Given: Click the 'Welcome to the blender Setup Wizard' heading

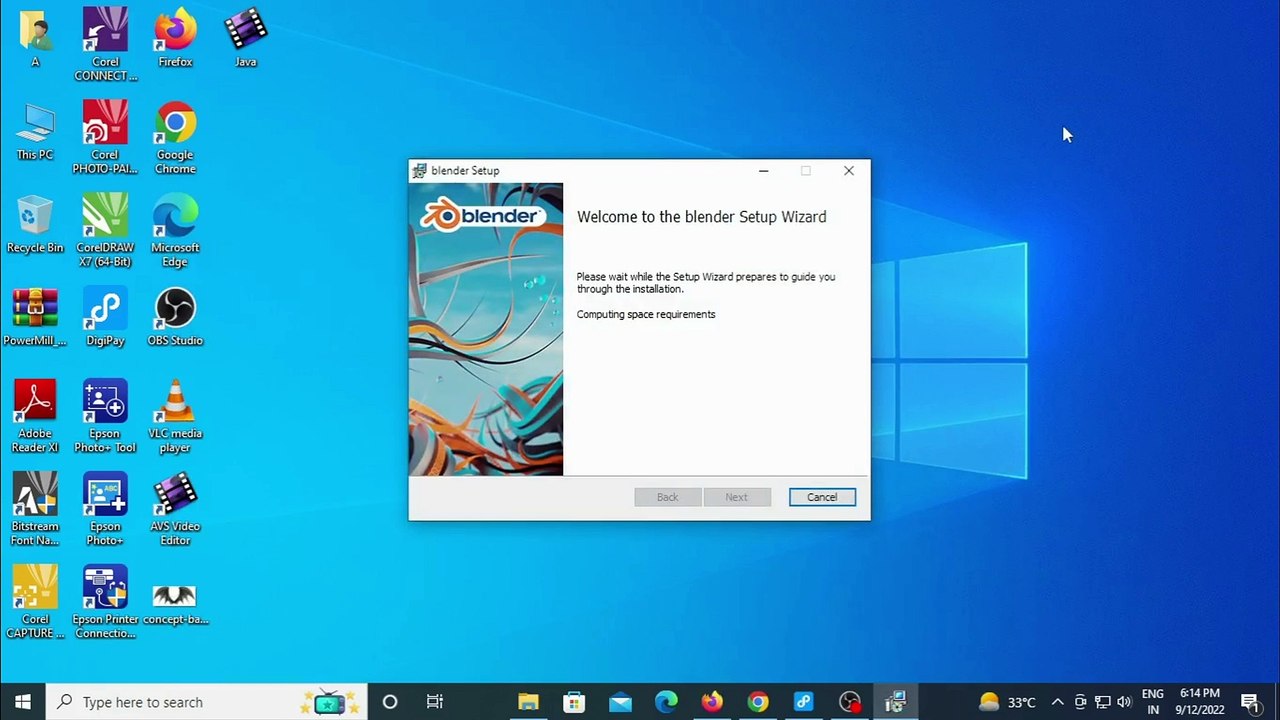Looking at the screenshot, I should (701, 217).
